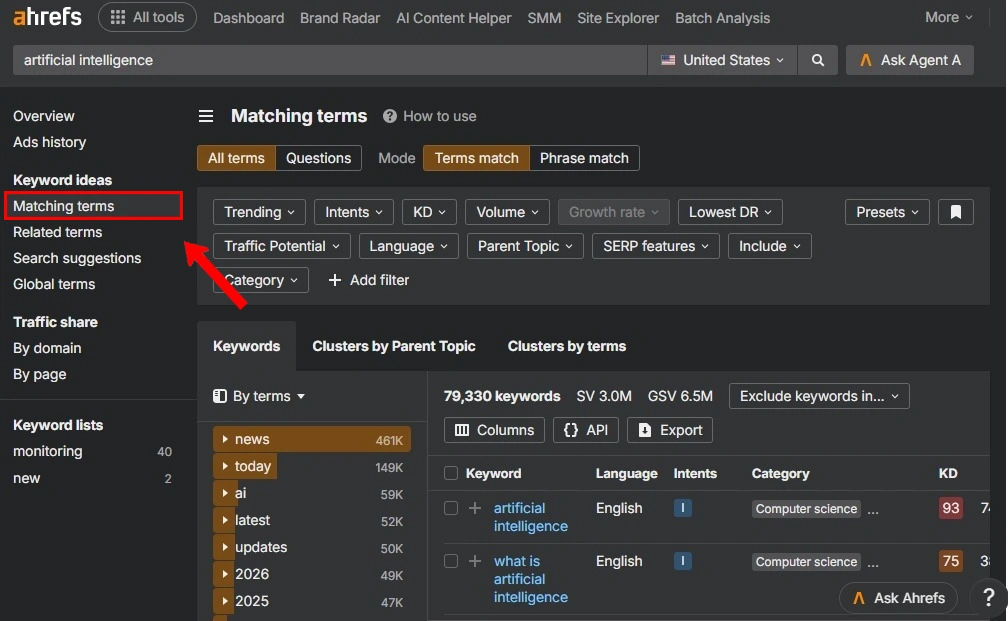Screen dimensions: 1008x621
Task: Open Brand Radar
Action: point(339,18)
